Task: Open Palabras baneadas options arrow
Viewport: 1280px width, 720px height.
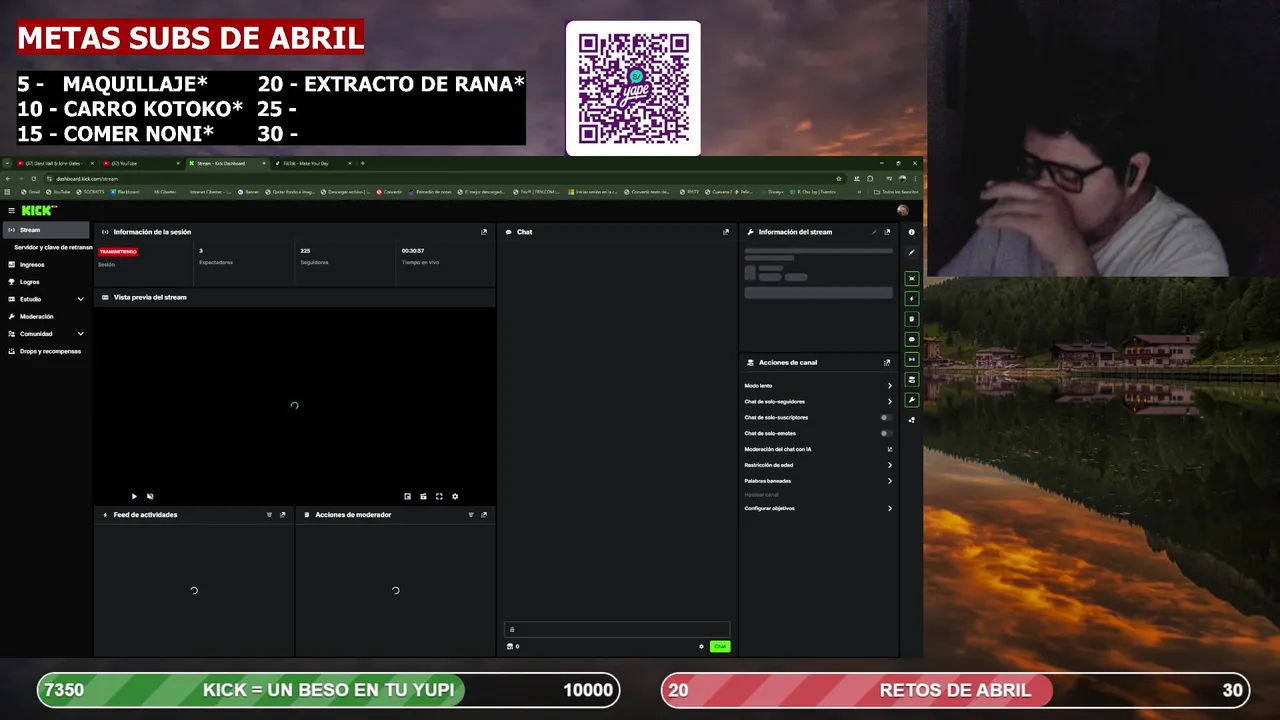Action: point(889,481)
